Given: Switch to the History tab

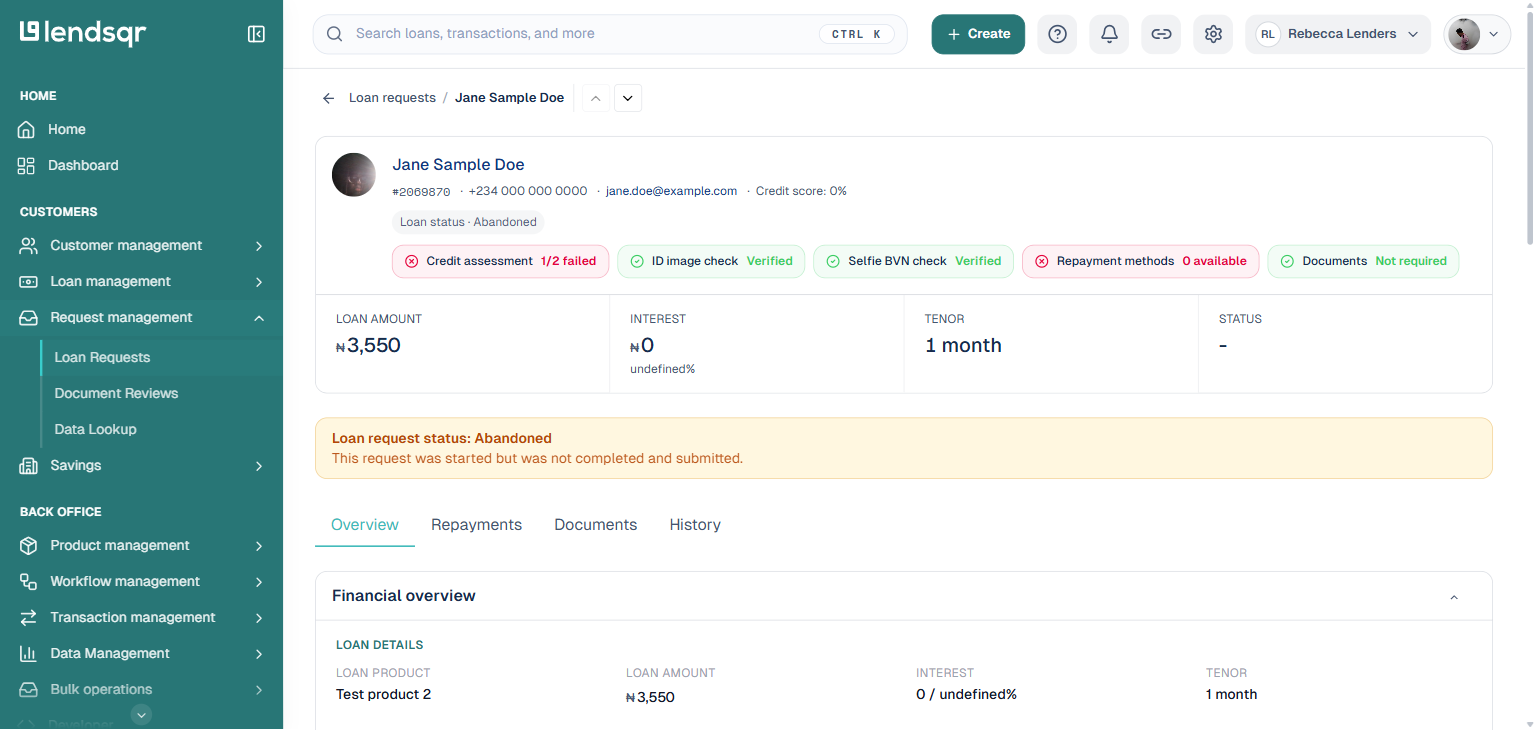Looking at the screenshot, I should pyautogui.click(x=695, y=525).
